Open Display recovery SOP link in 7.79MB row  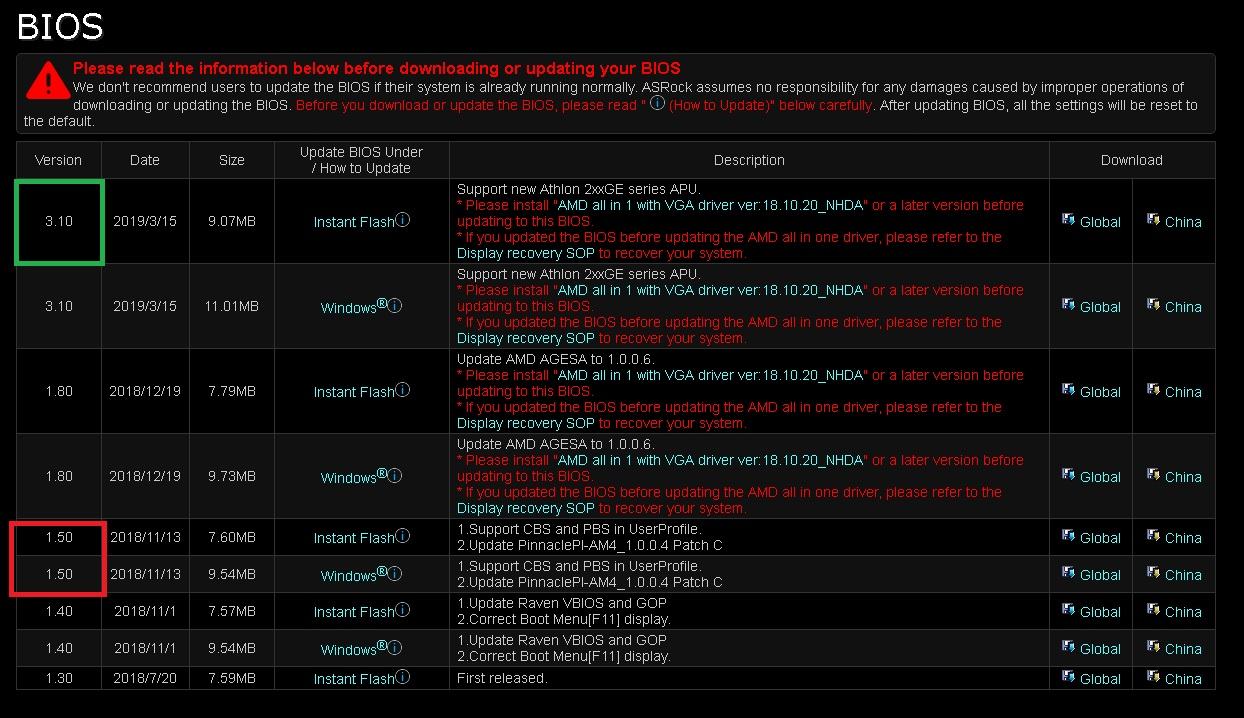click(526, 423)
